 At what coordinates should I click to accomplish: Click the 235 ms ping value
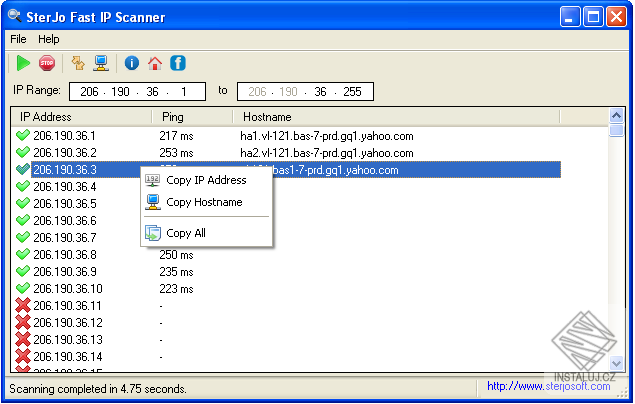point(176,272)
